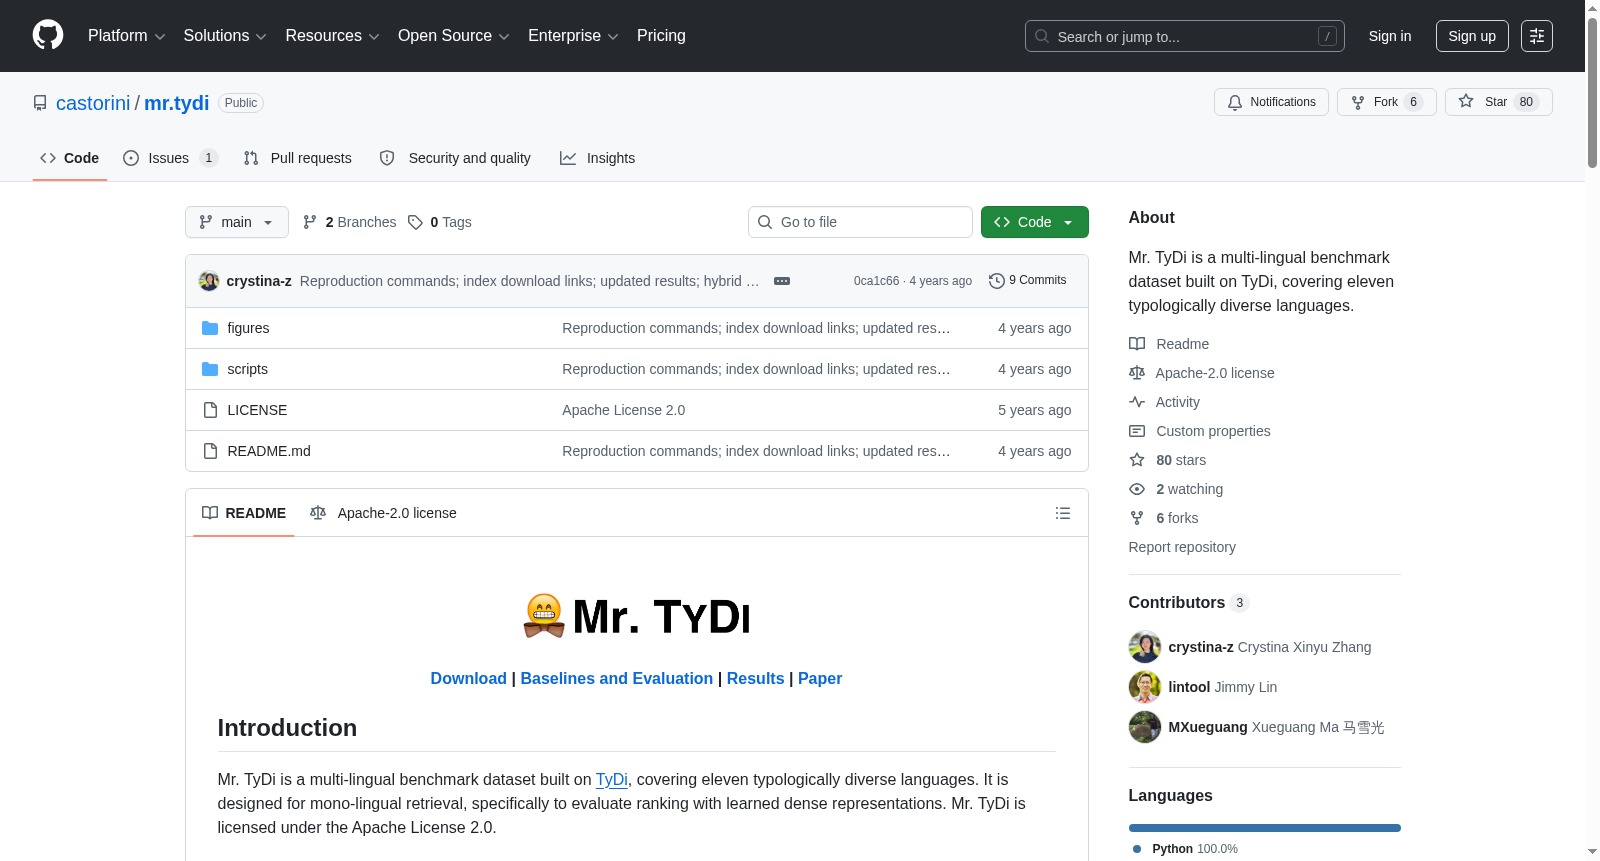Expand the Open Source menu
Screen dimensions: 1600x861
[454, 36]
